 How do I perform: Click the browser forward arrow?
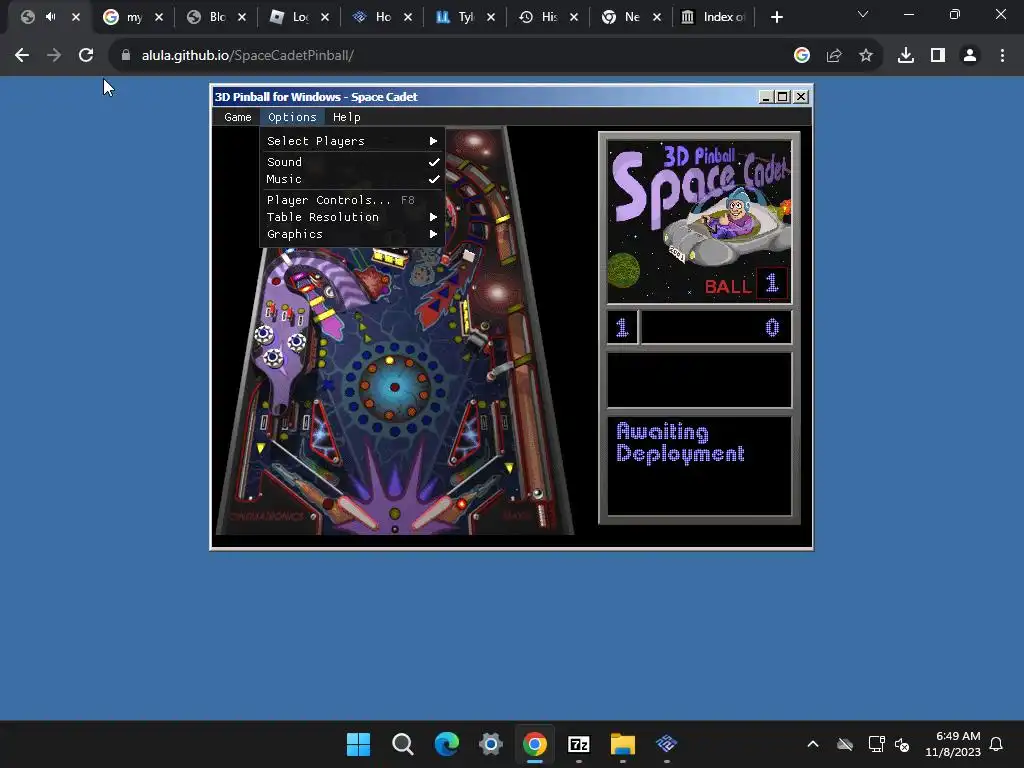(54, 56)
